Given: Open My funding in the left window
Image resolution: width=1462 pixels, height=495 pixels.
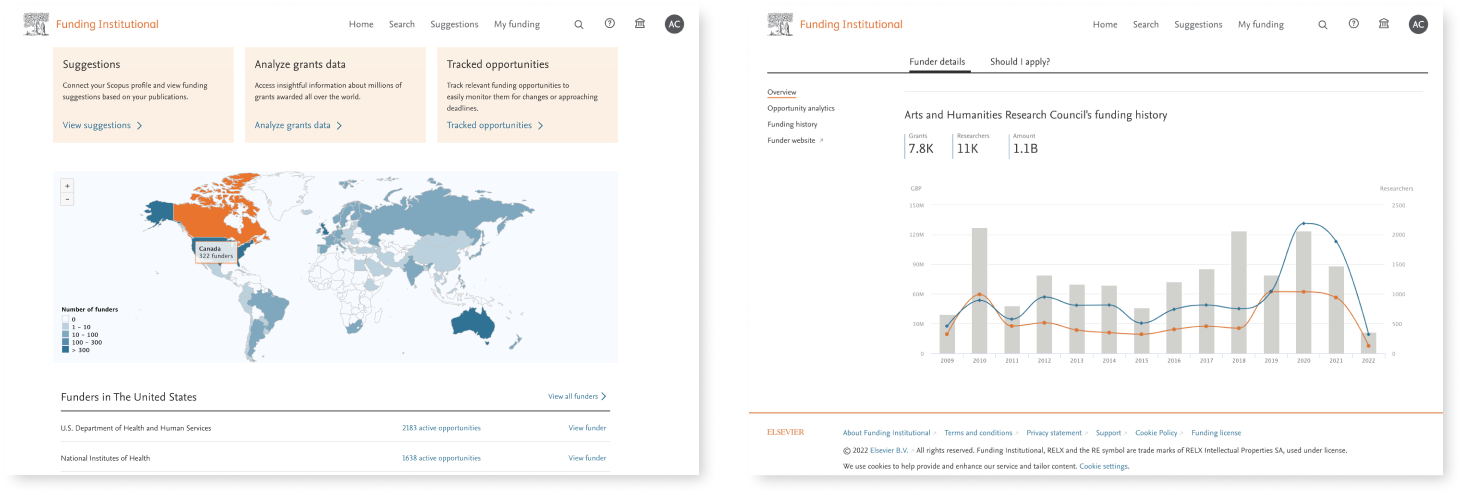Looking at the screenshot, I should 517,24.
